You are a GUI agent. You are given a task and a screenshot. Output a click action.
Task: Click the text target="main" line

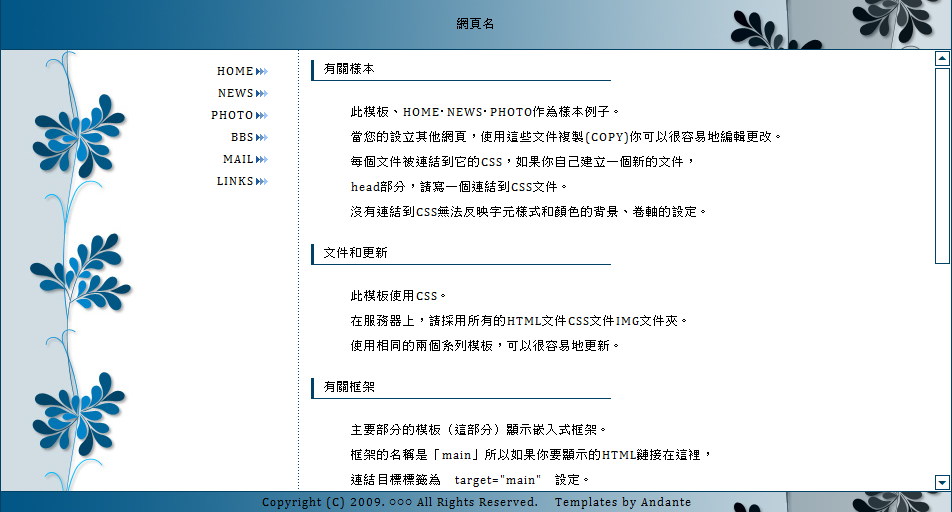(470, 480)
